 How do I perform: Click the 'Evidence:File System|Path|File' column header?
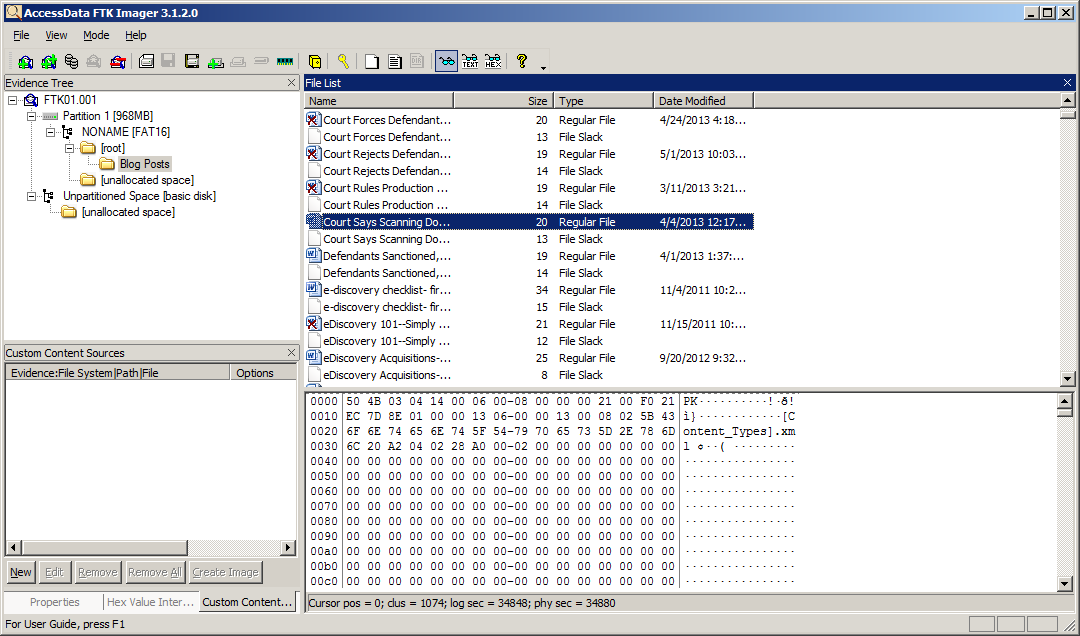[x=118, y=373]
